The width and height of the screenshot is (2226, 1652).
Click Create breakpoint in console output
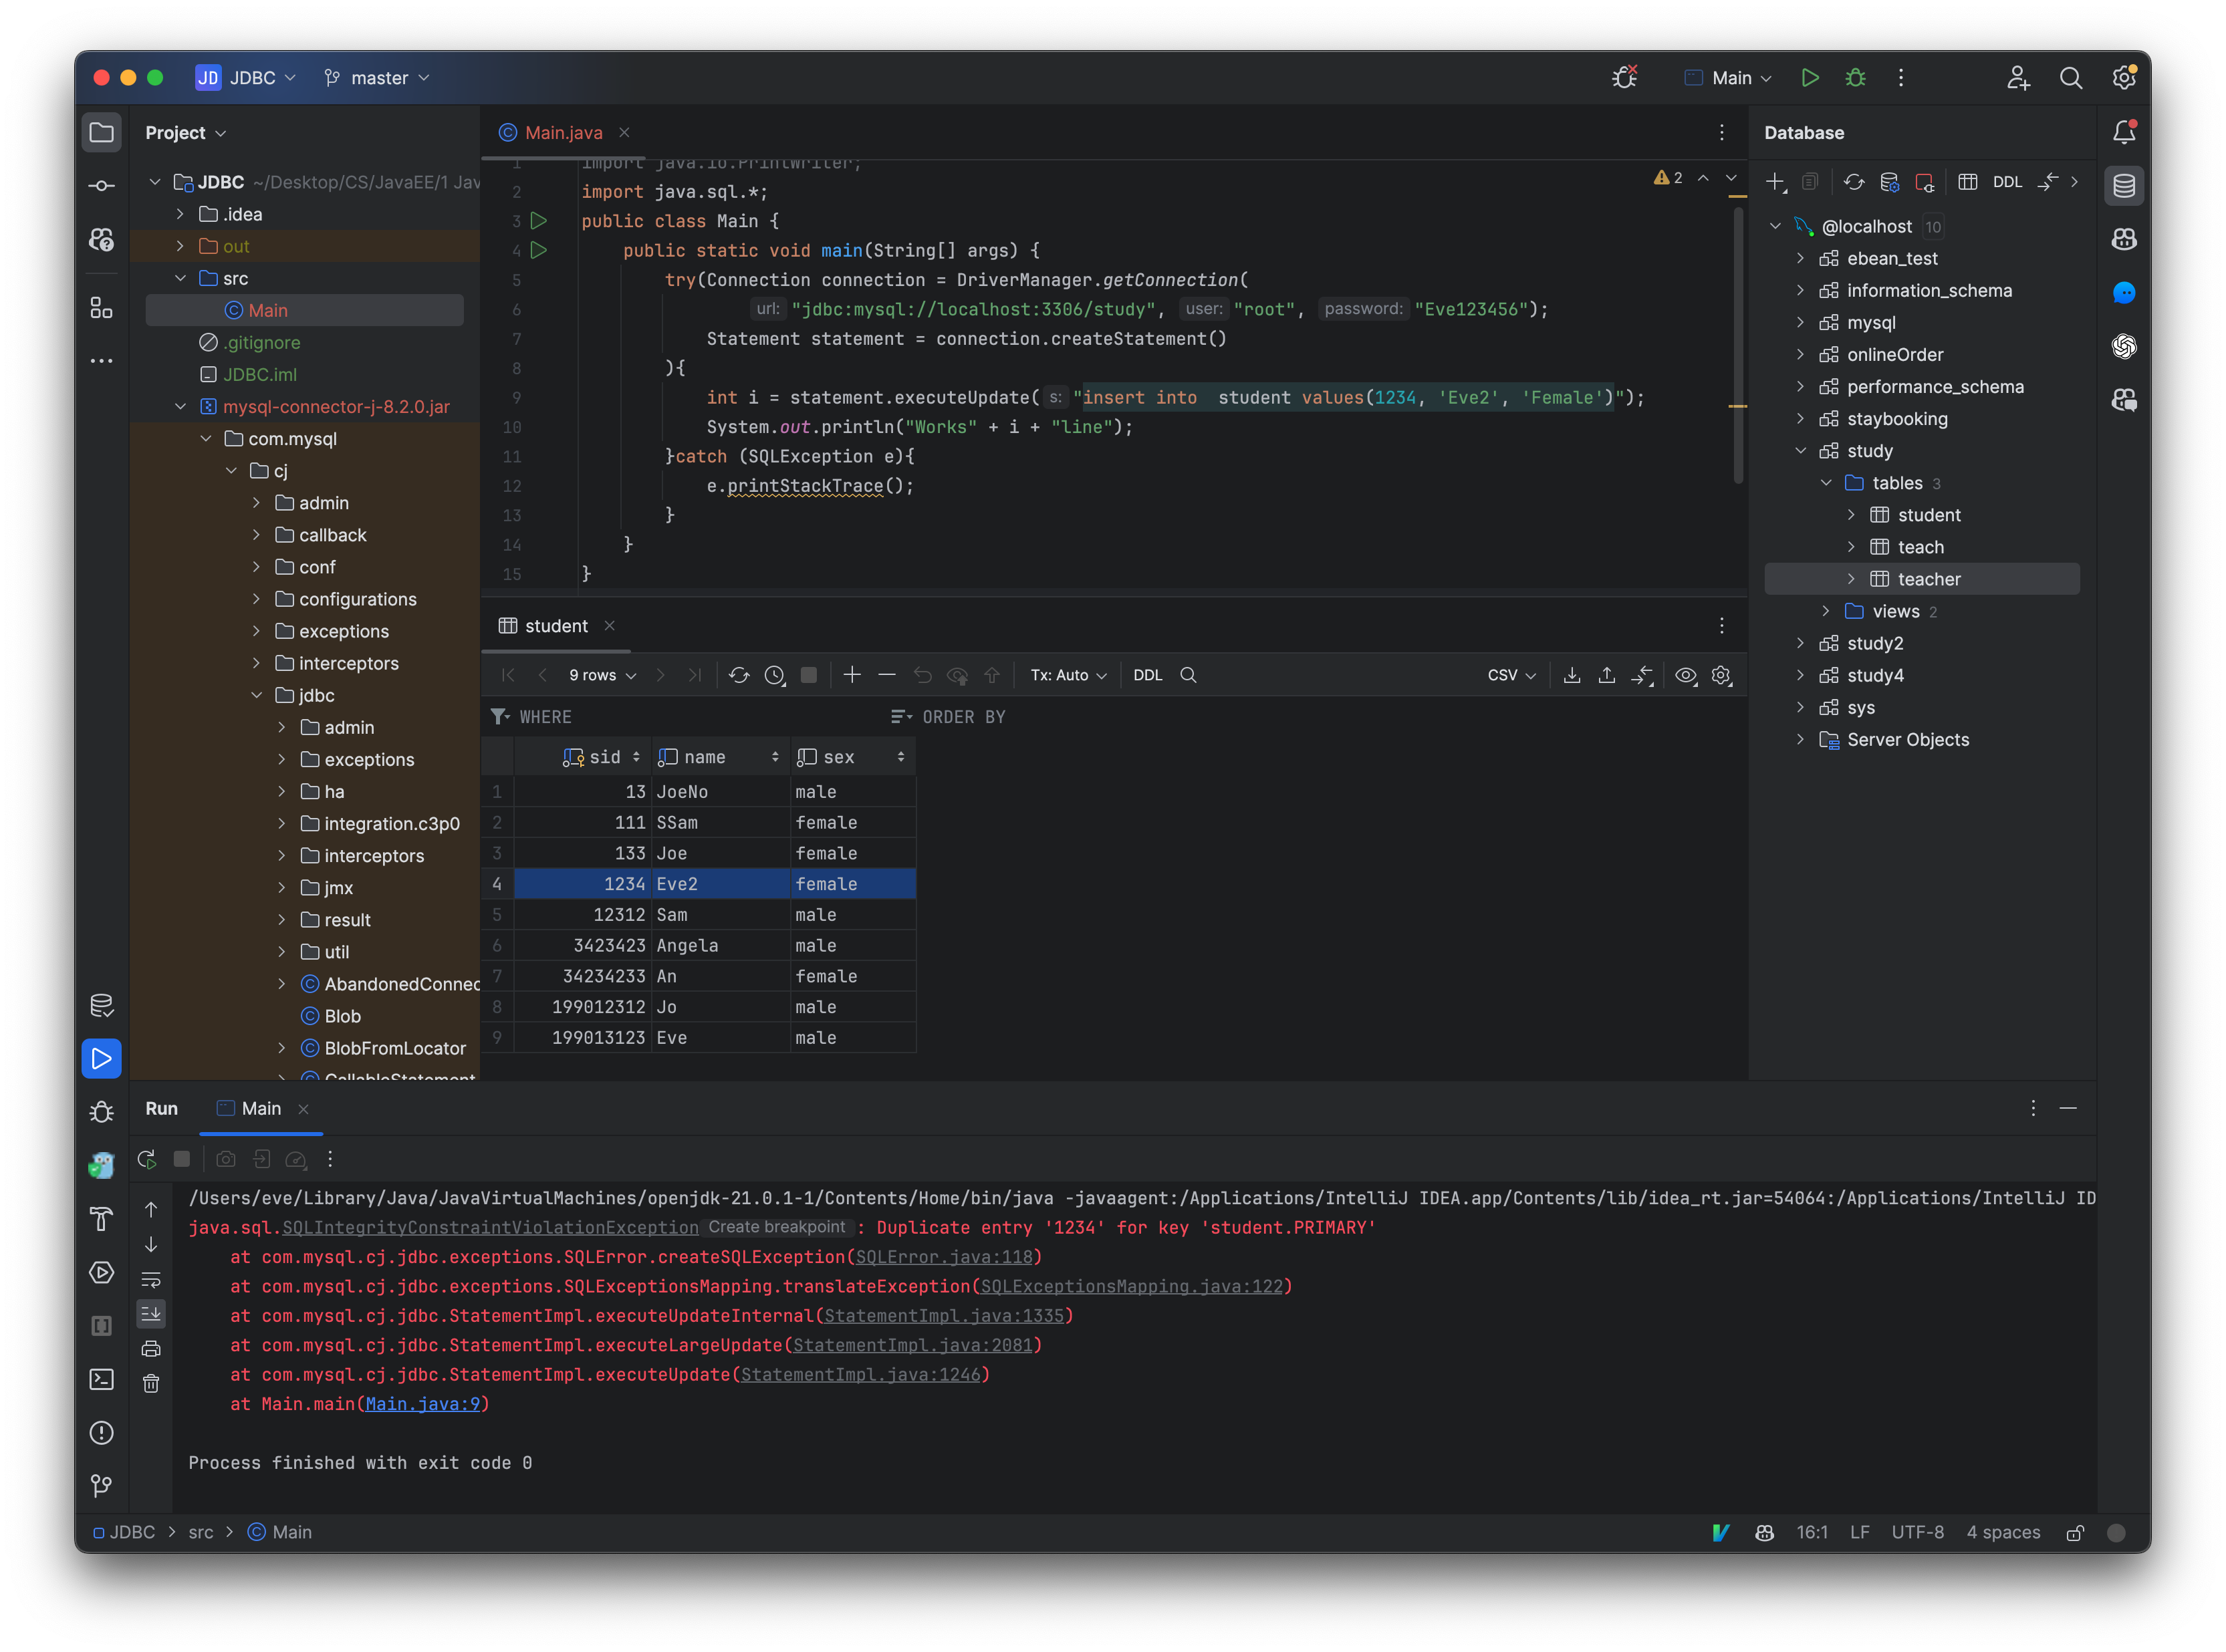(776, 1227)
